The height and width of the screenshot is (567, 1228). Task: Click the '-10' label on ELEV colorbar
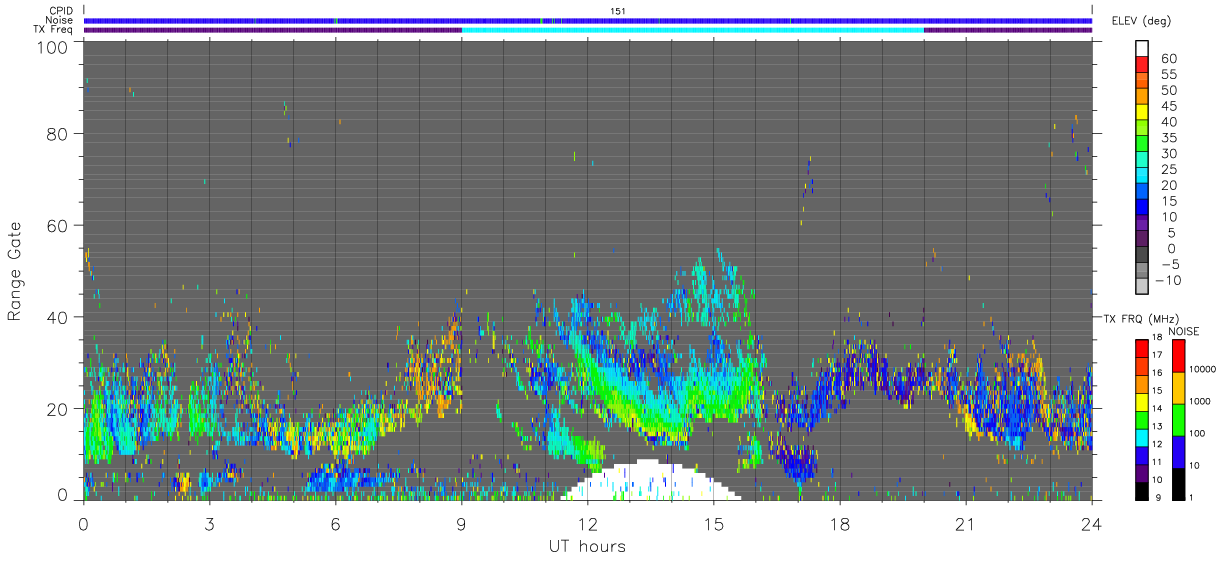[1167, 280]
